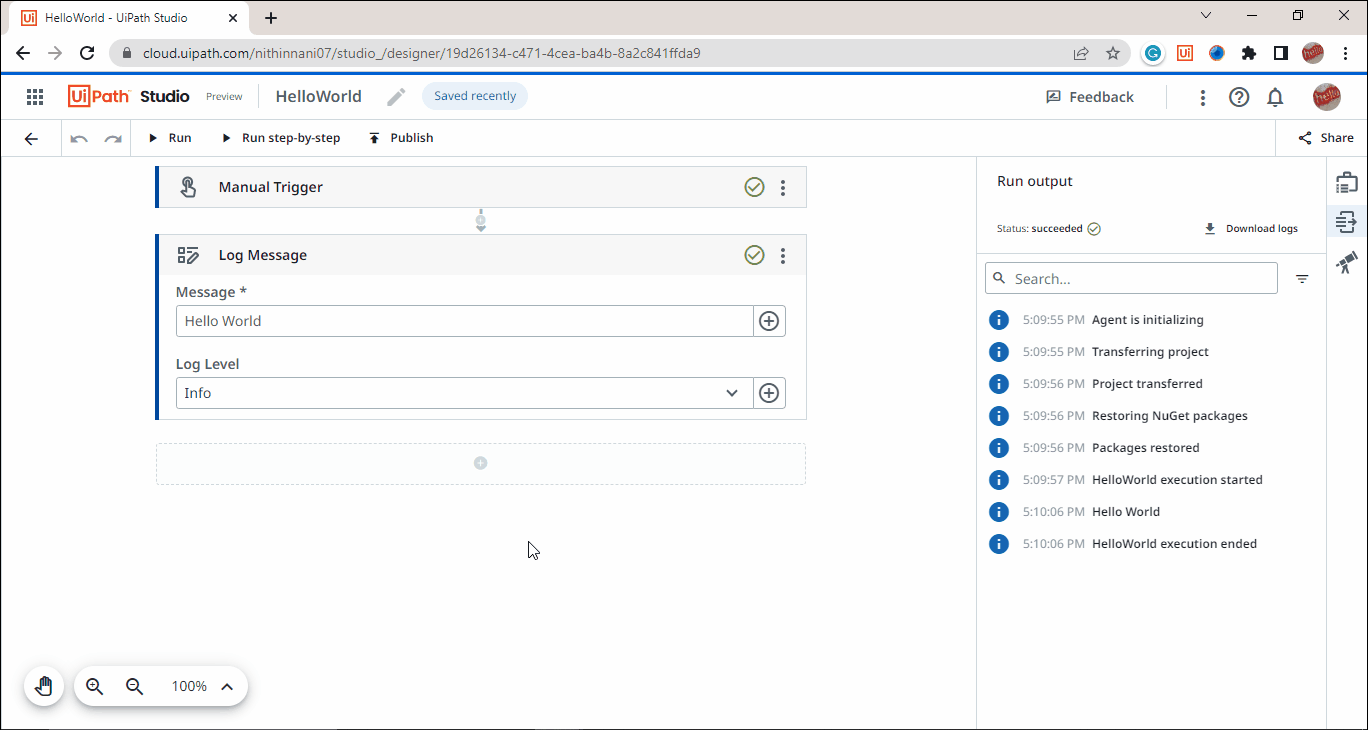Go back with the Studio back arrow
The image size is (1368, 730).
(31, 138)
